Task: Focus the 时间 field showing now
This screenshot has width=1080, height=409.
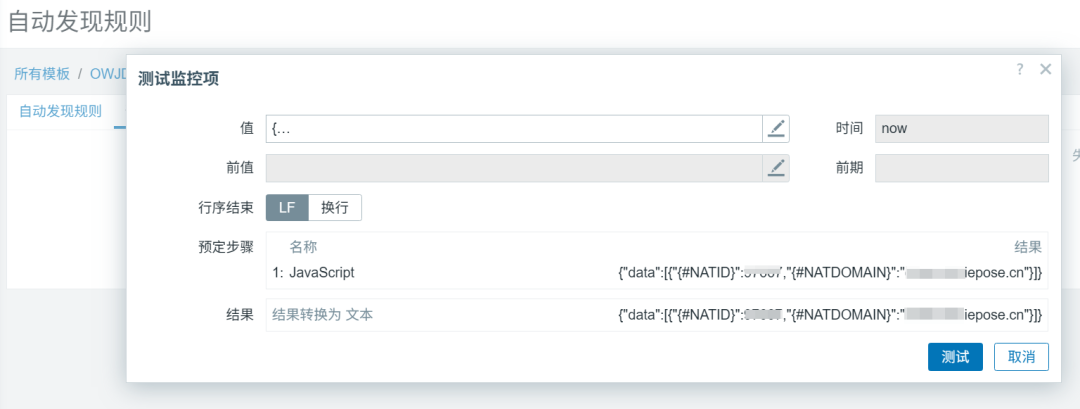Action: click(961, 128)
